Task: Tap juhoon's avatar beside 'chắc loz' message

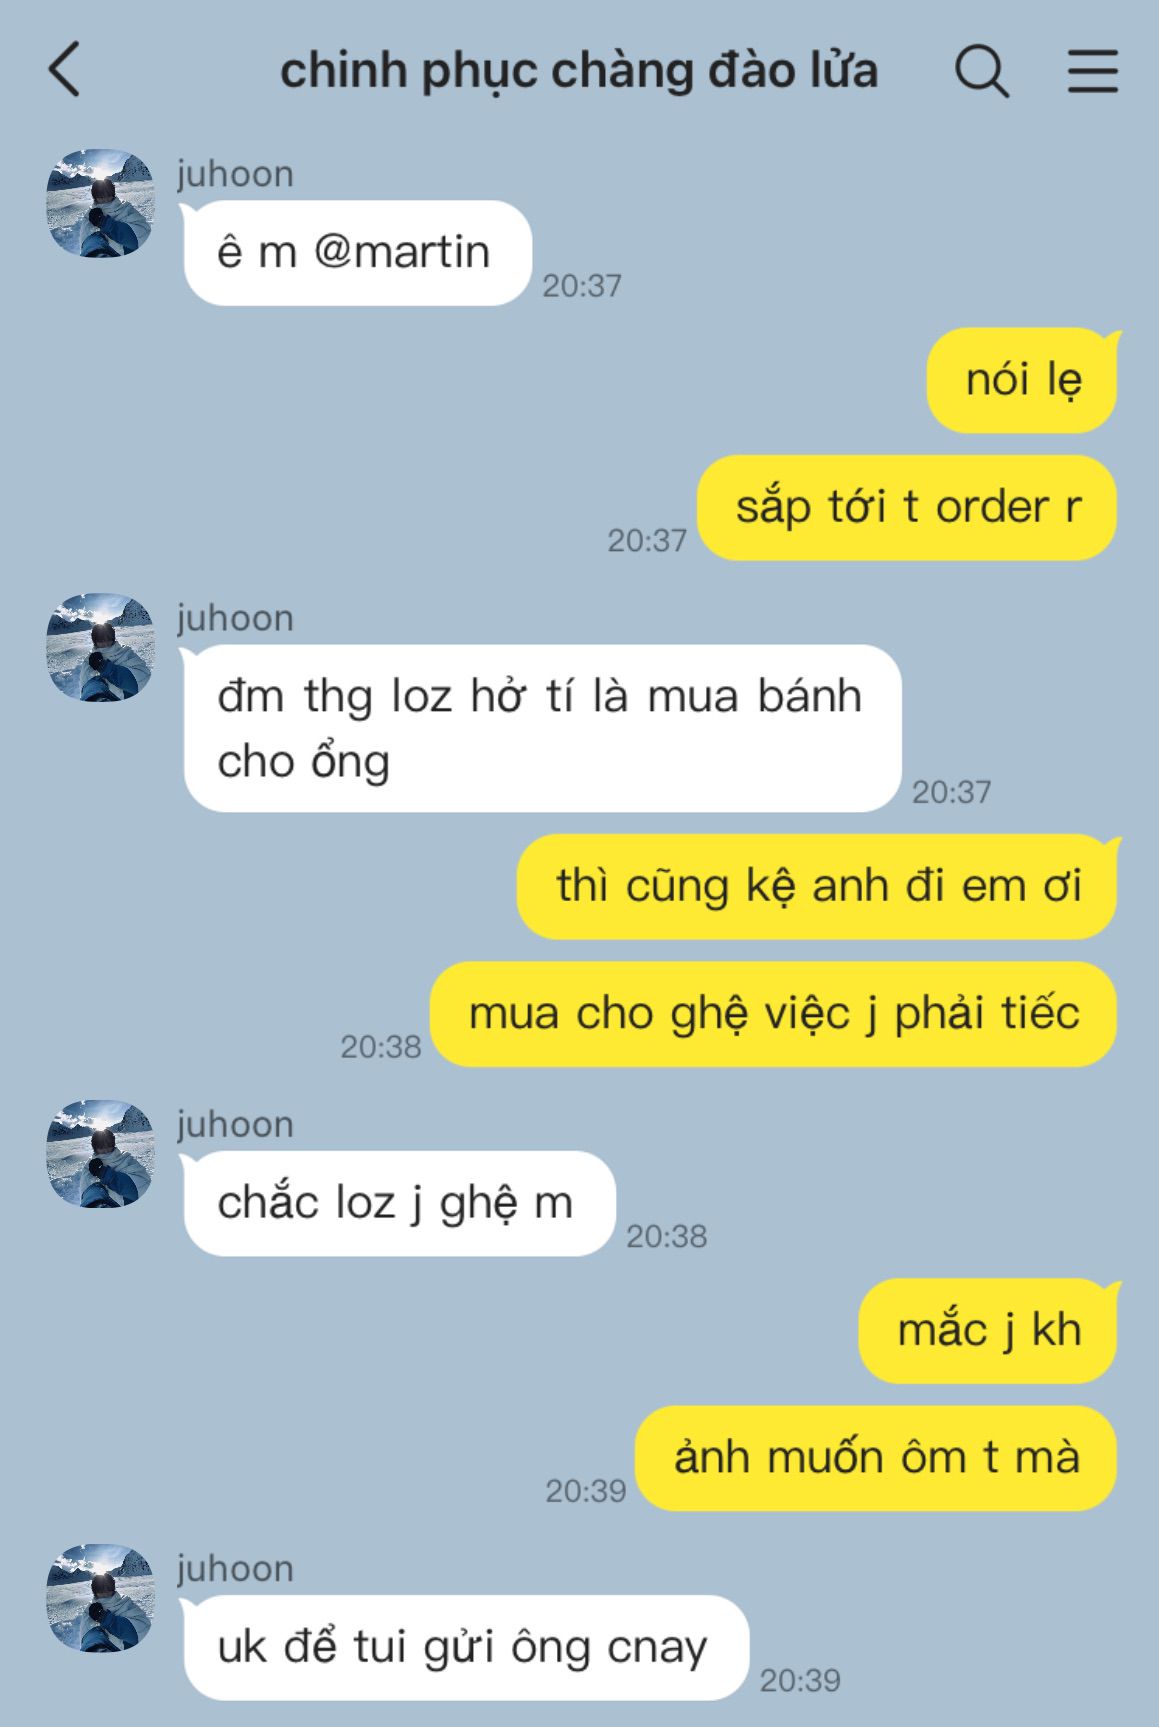Action: coord(100,1153)
